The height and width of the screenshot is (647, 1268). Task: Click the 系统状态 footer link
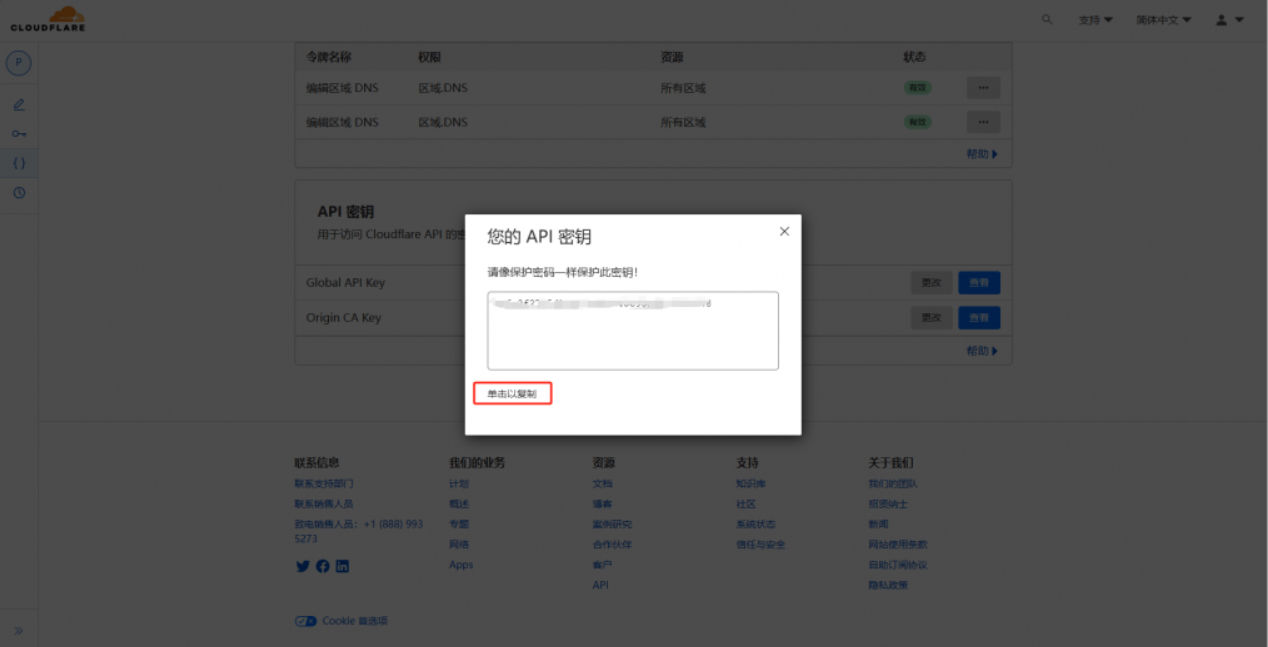click(756, 524)
